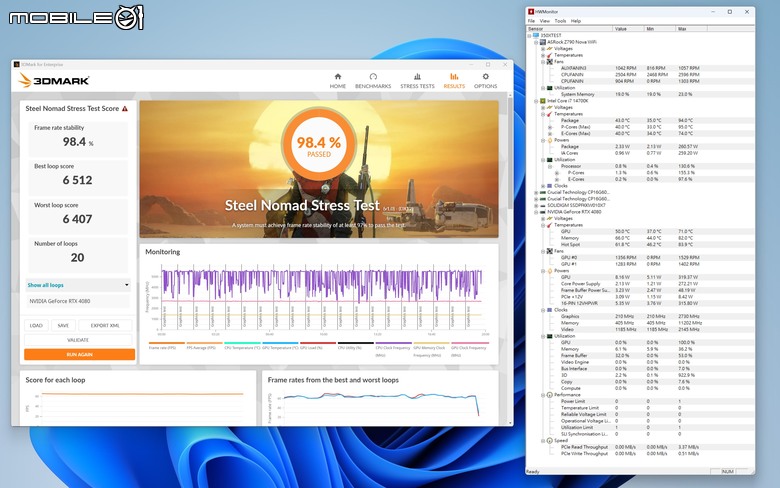Collapse the Processor utilization node
The image size is (780, 488).
pos(550,166)
